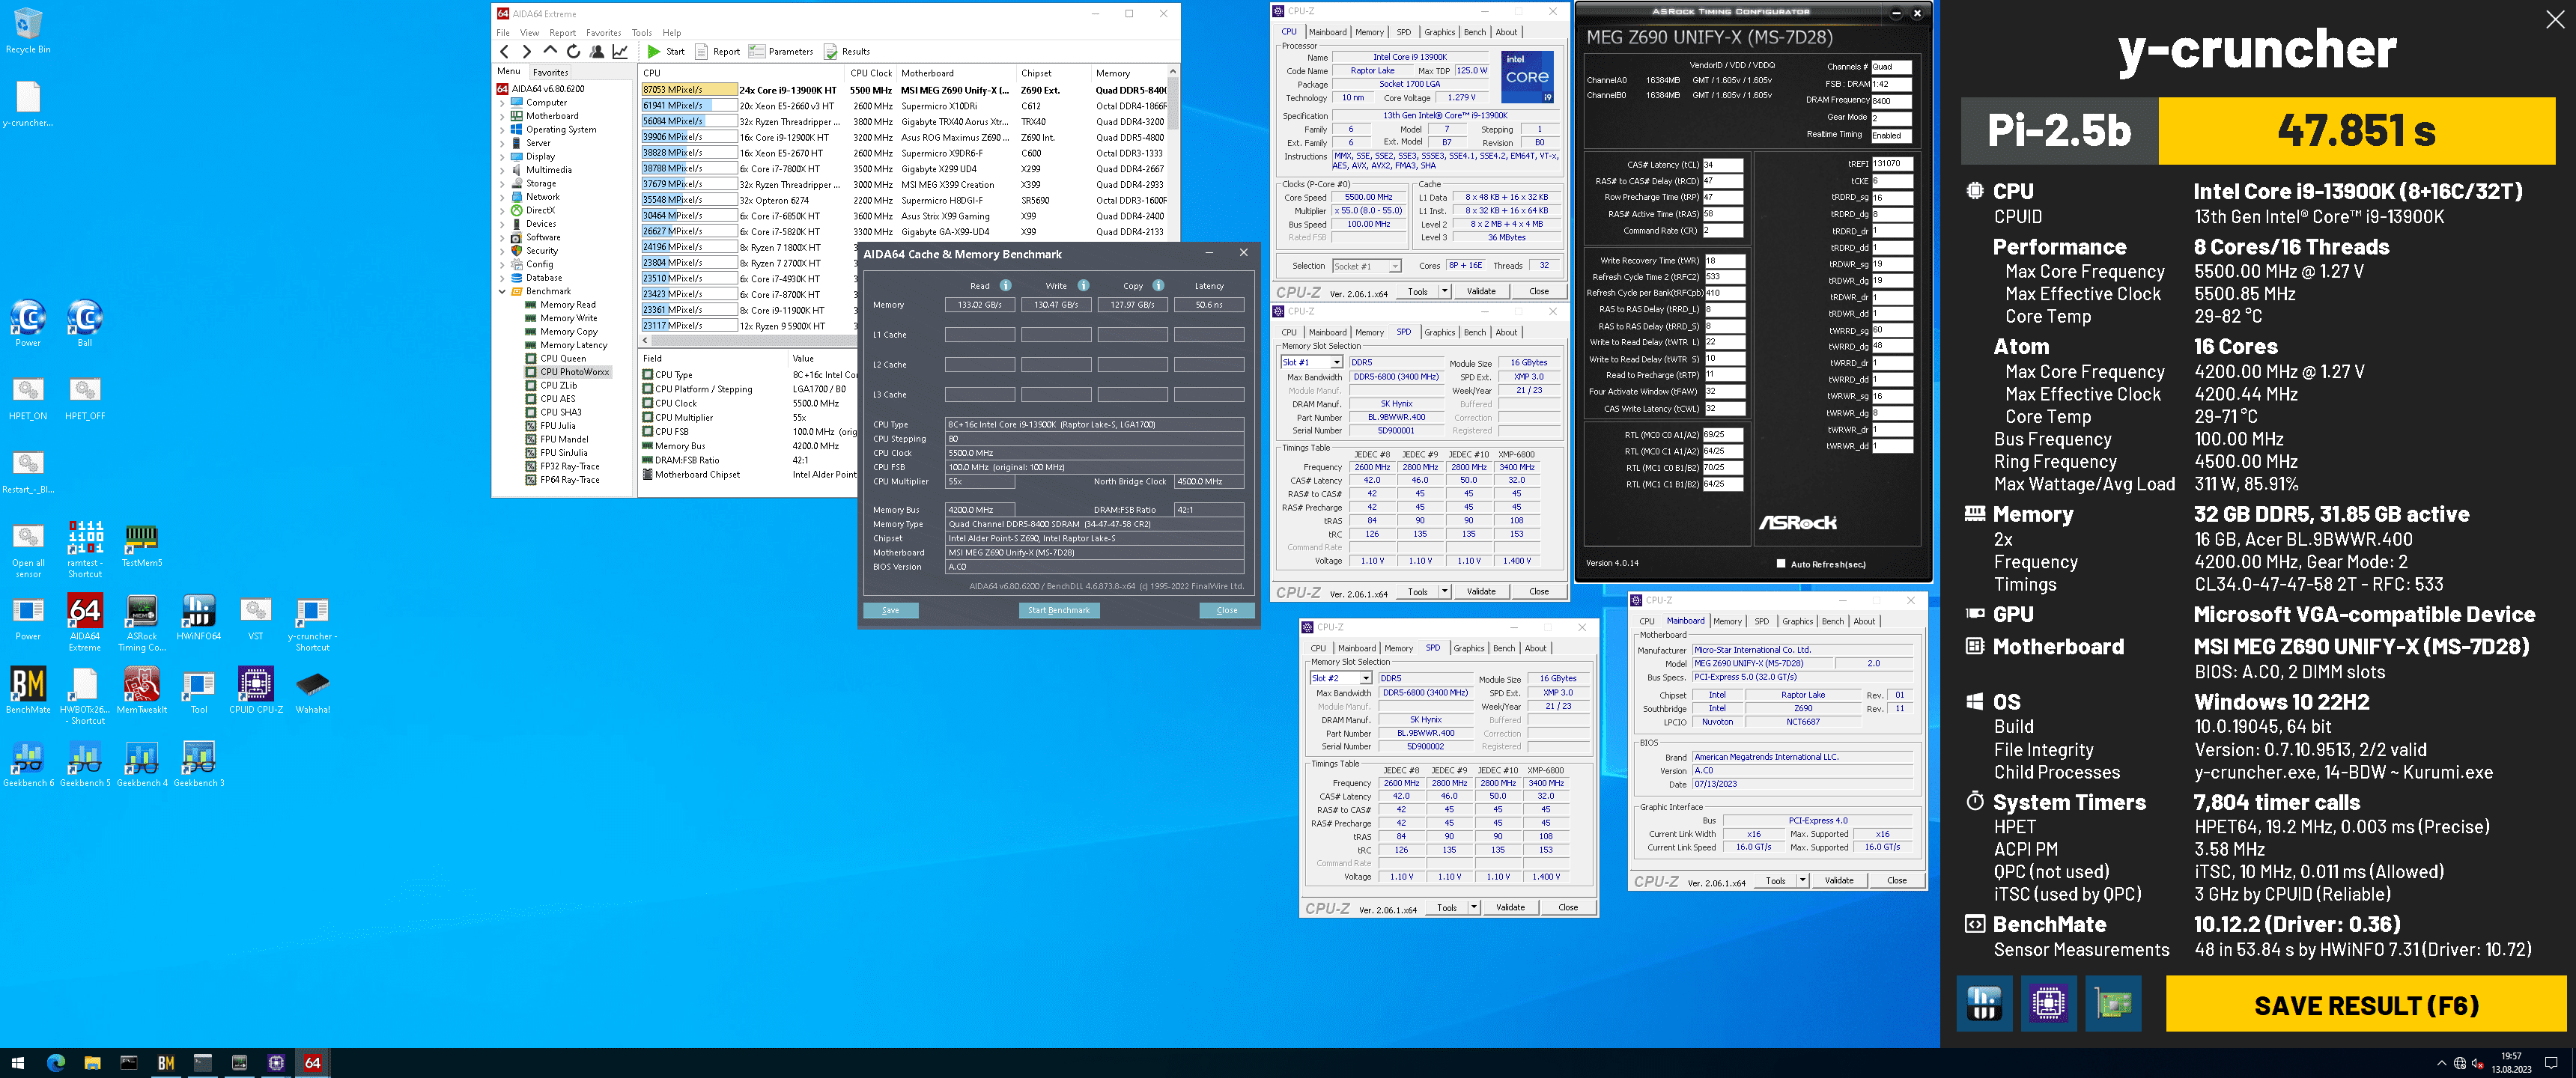
Task: Click the SAVE RESULT (F6) button
Action: click(2365, 1005)
